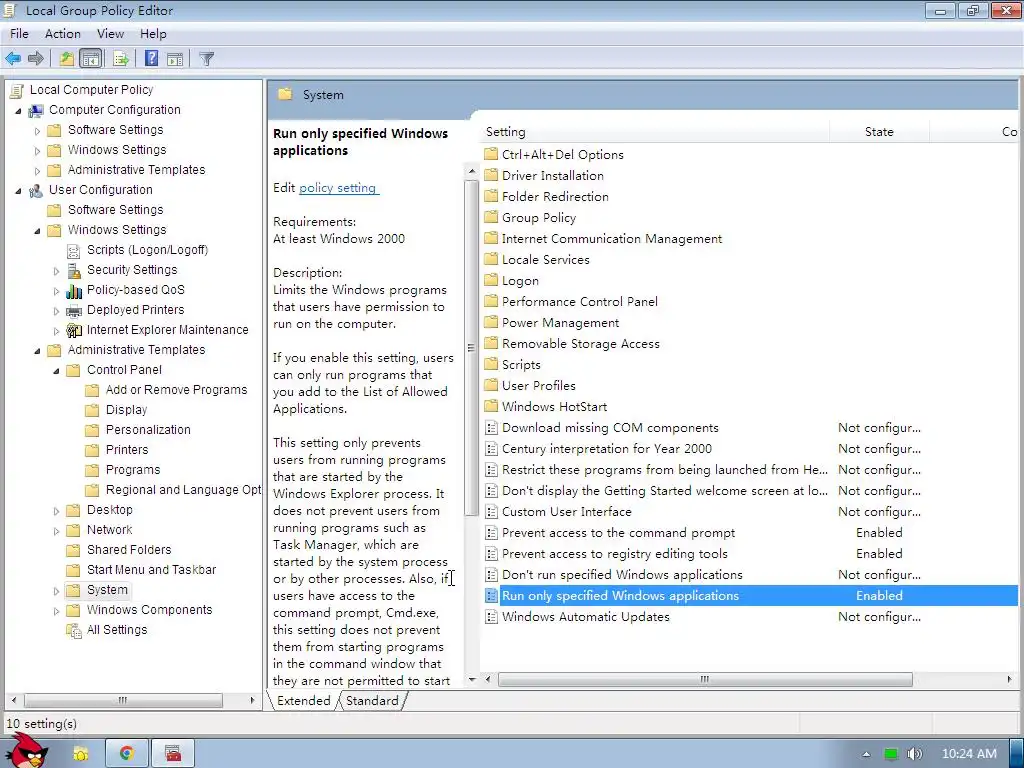This screenshot has height=768, width=1024.
Task: Expand the Windows Components tree node
Action: coord(56,611)
